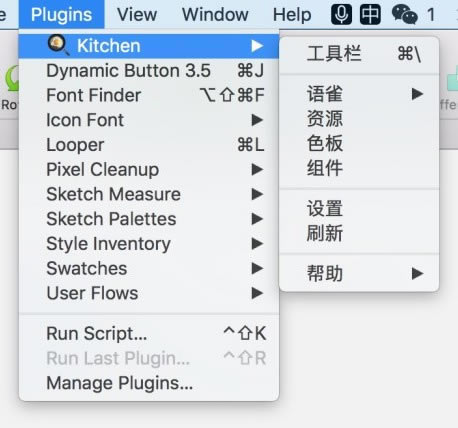The width and height of the screenshot is (458, 428).
Task: Choose 色板 from Kitchen submenu
Action: click(x=359, y=143)
